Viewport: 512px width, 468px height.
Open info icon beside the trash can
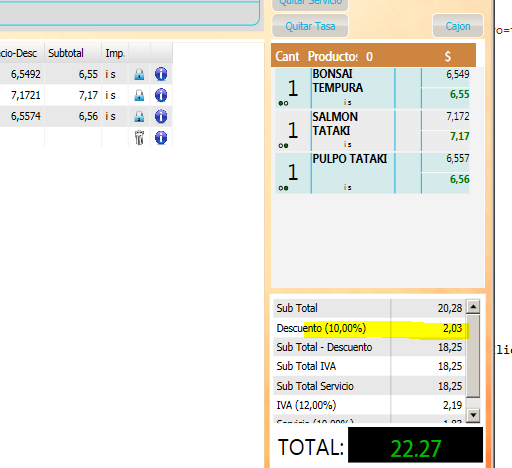pyautogui.click(x=161, y=137)
